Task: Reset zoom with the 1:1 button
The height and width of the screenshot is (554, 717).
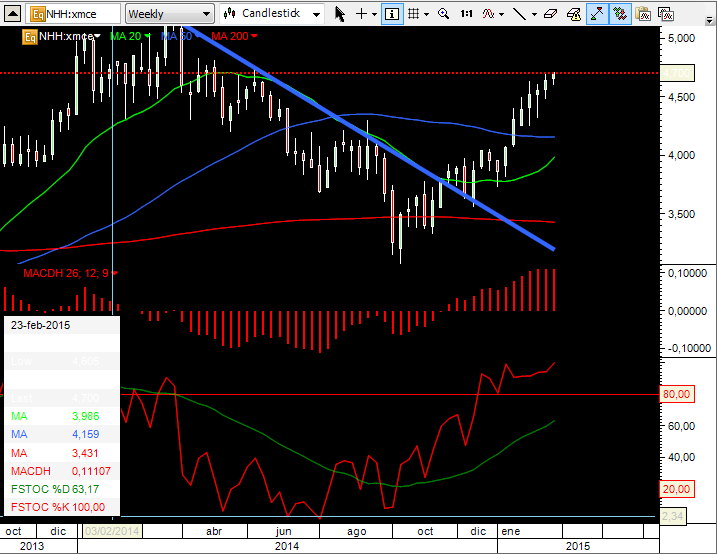Action: [x=466, y=14]
